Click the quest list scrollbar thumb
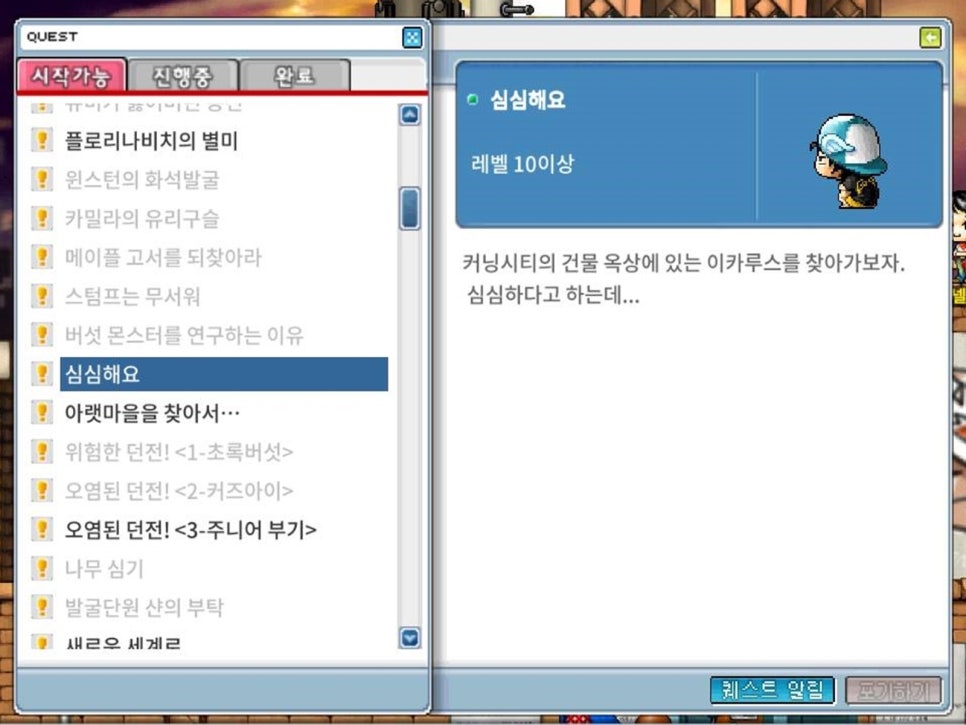 coord(410,208)
